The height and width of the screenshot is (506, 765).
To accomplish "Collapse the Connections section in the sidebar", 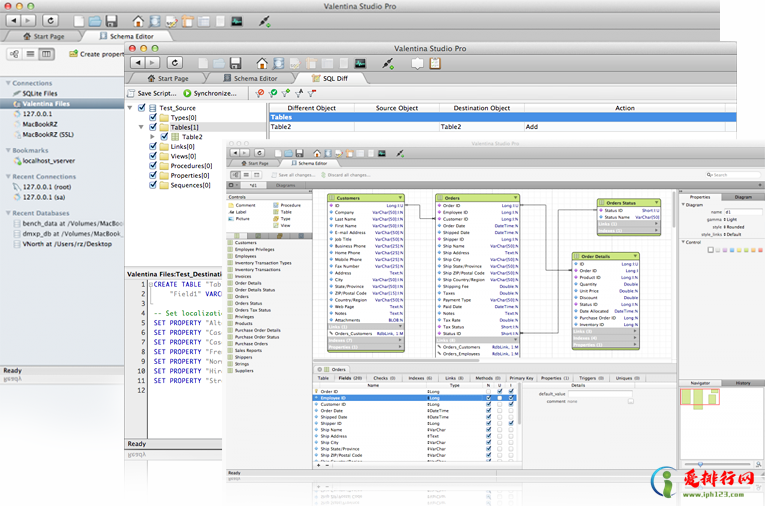I will (7, 83).
